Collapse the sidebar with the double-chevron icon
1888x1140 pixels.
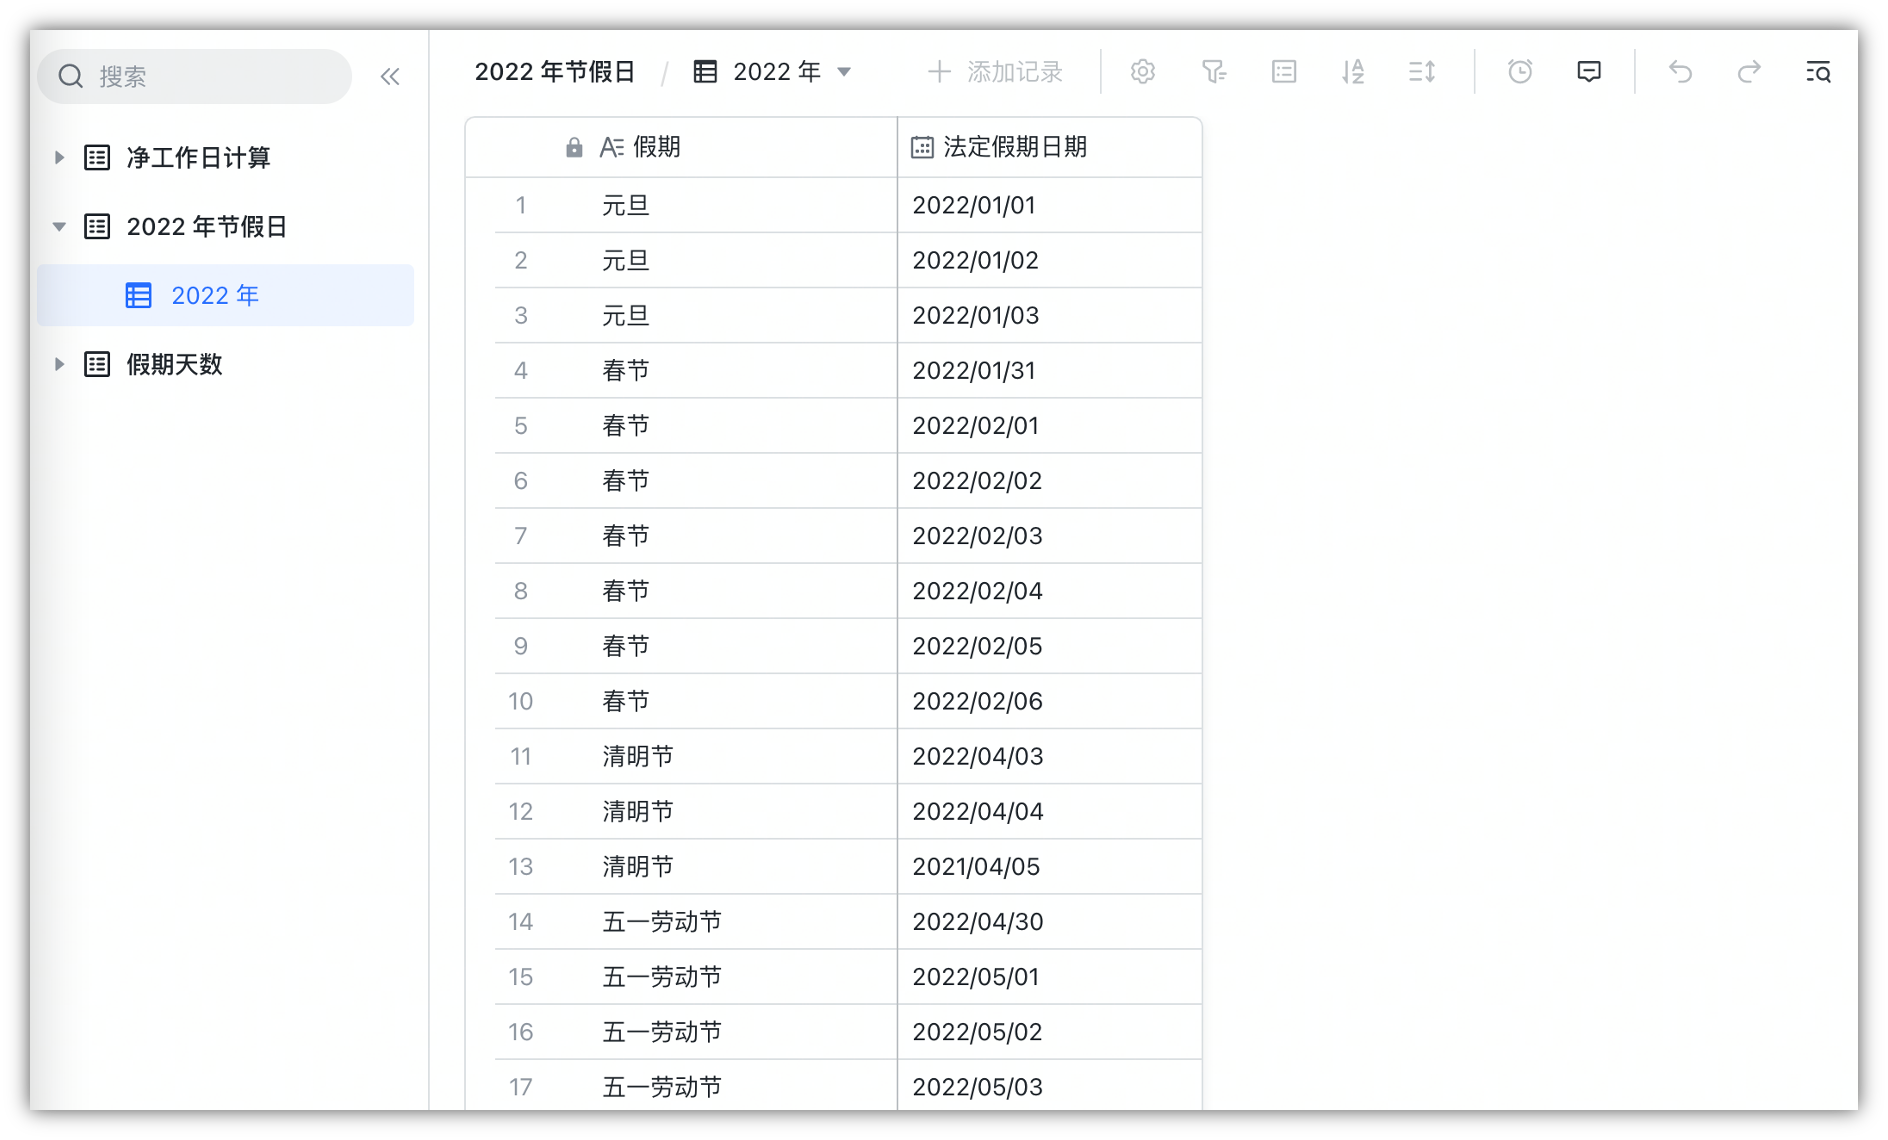[389, 76]
